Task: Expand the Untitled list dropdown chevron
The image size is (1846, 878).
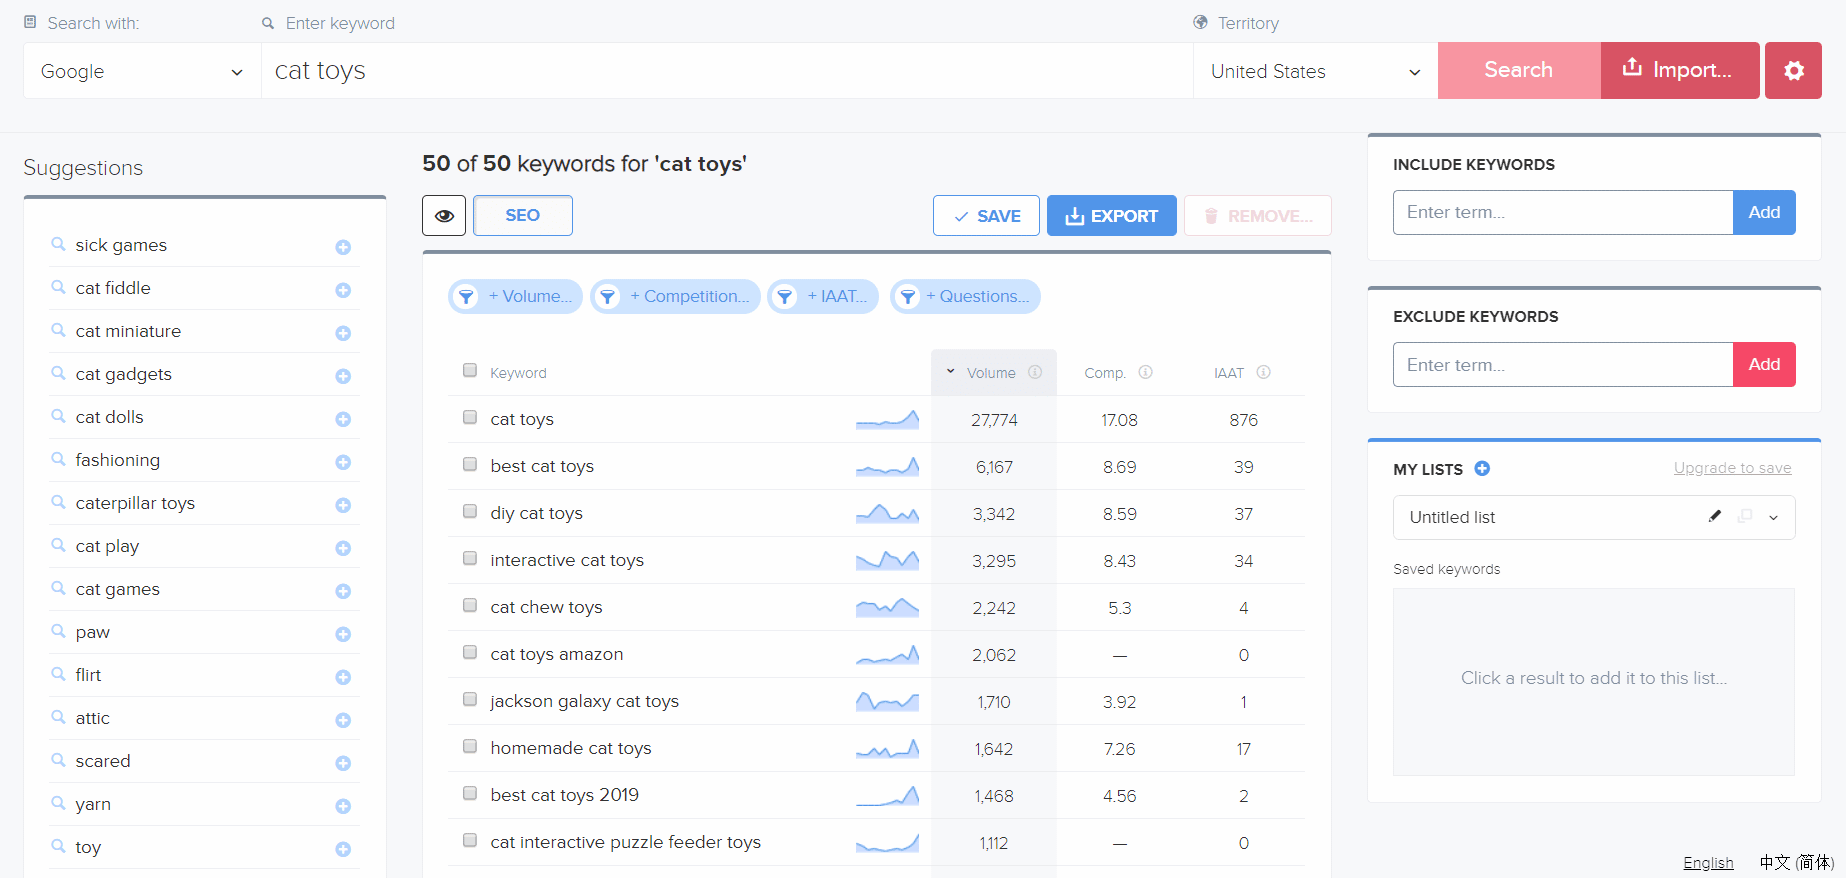Action: 1774,517
